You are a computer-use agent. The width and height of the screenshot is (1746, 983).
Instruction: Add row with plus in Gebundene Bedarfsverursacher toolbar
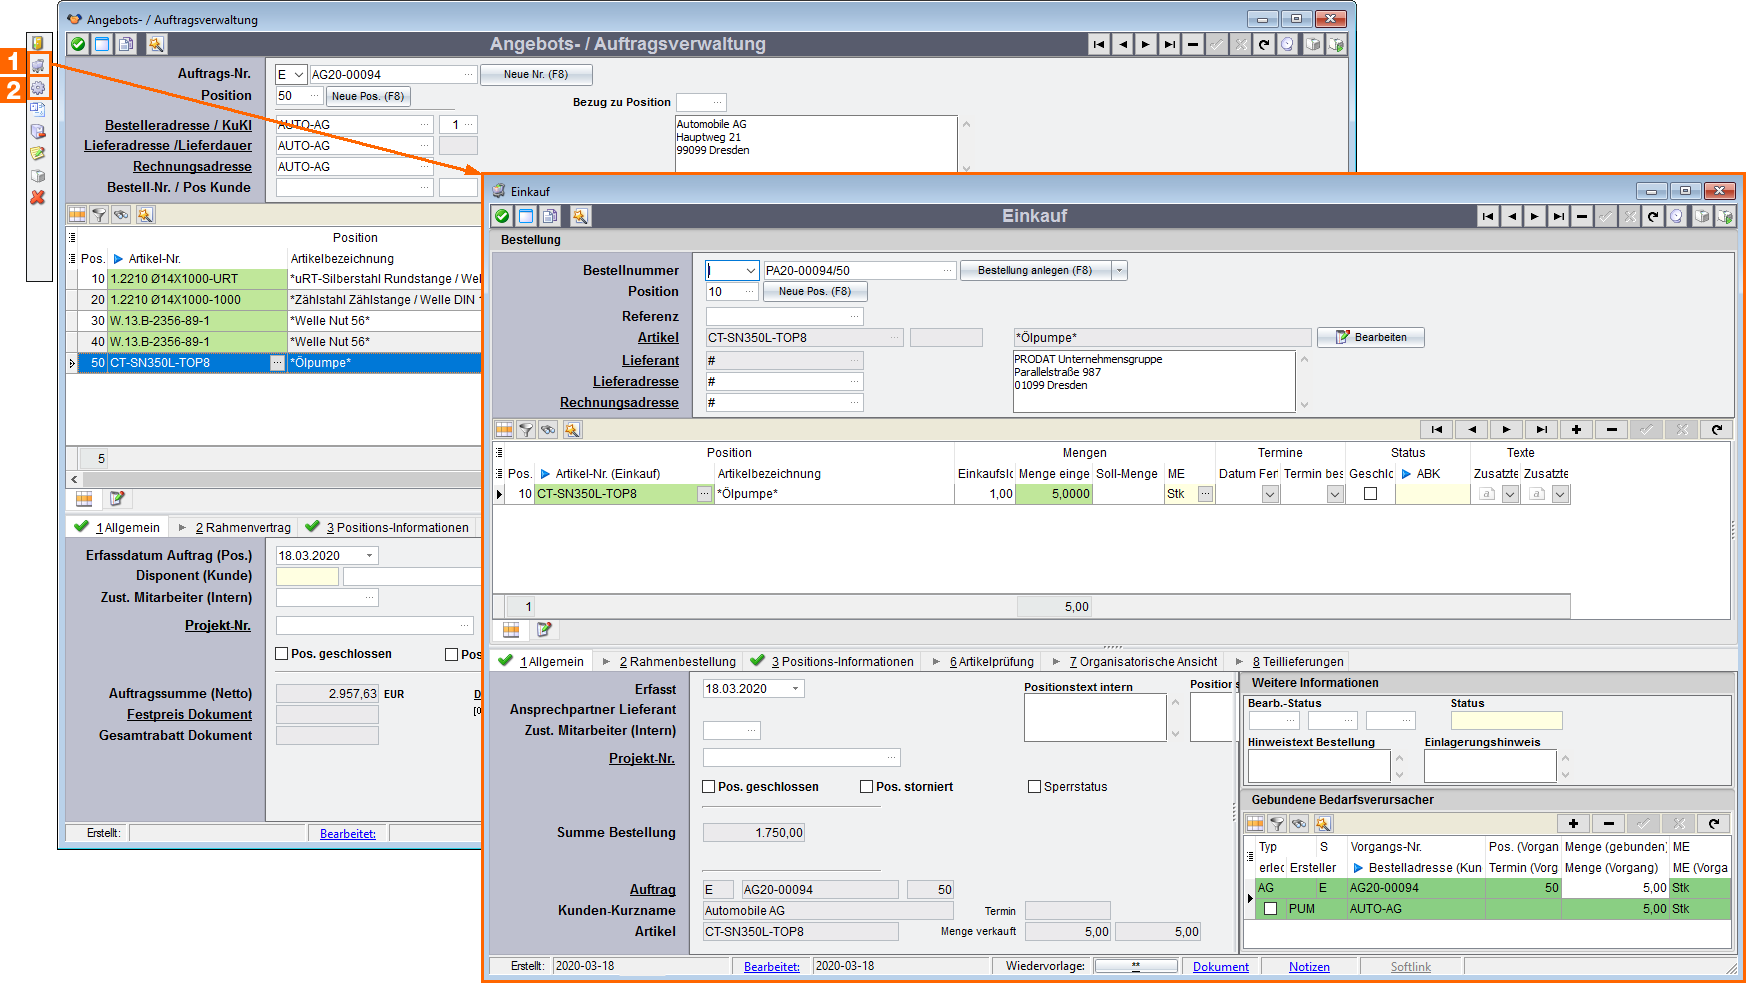pyautogui.click(x=1573, y=824)
